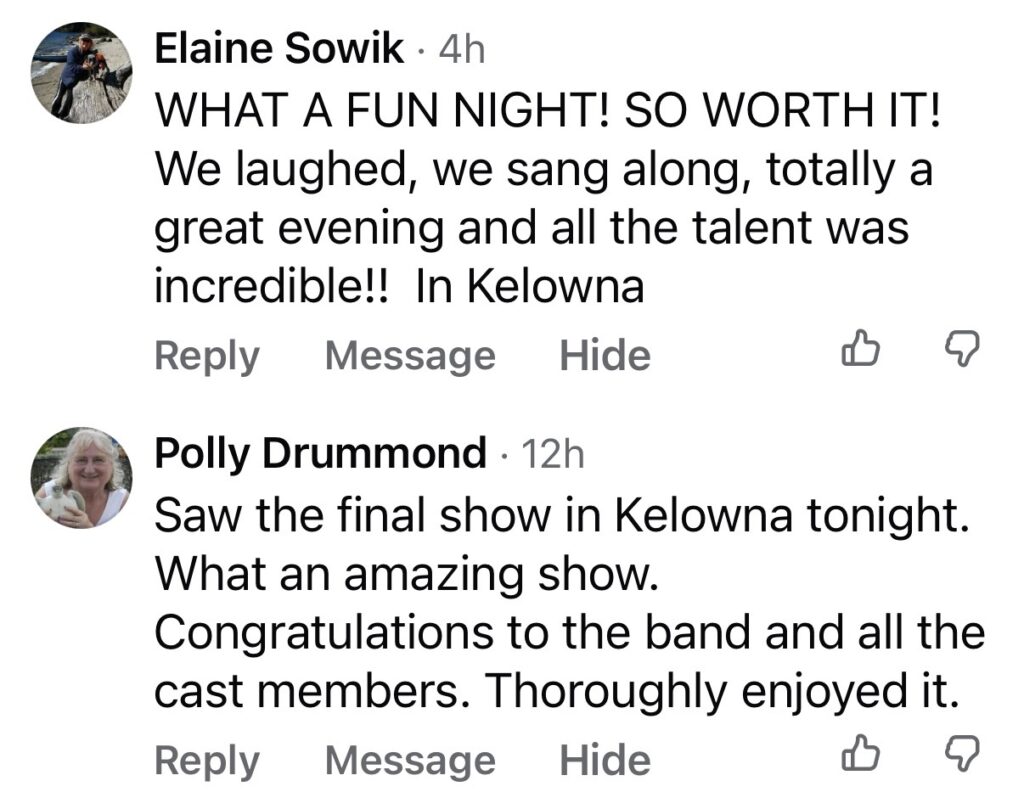The width and height of the screenshot is (1024, 809).
Task: Open Elaine Sowik's profile via her name
Action: click(279, 49)
